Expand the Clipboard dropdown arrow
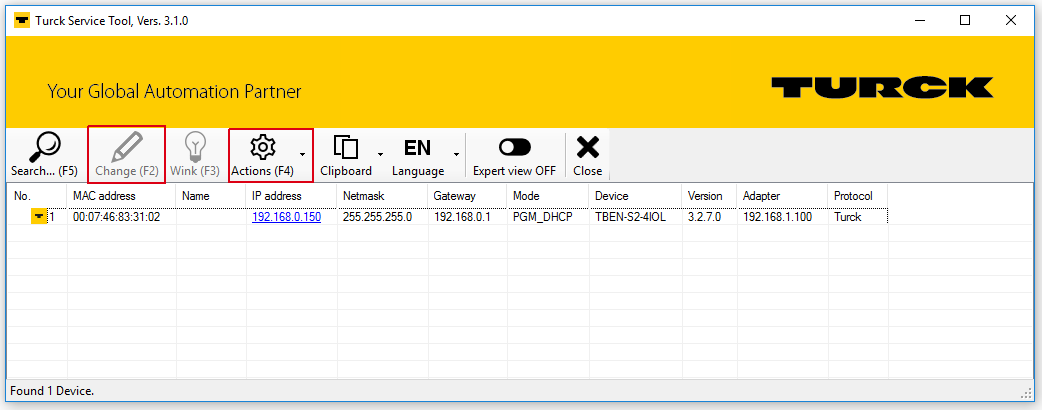The image size is (1042, 410). 381,154
